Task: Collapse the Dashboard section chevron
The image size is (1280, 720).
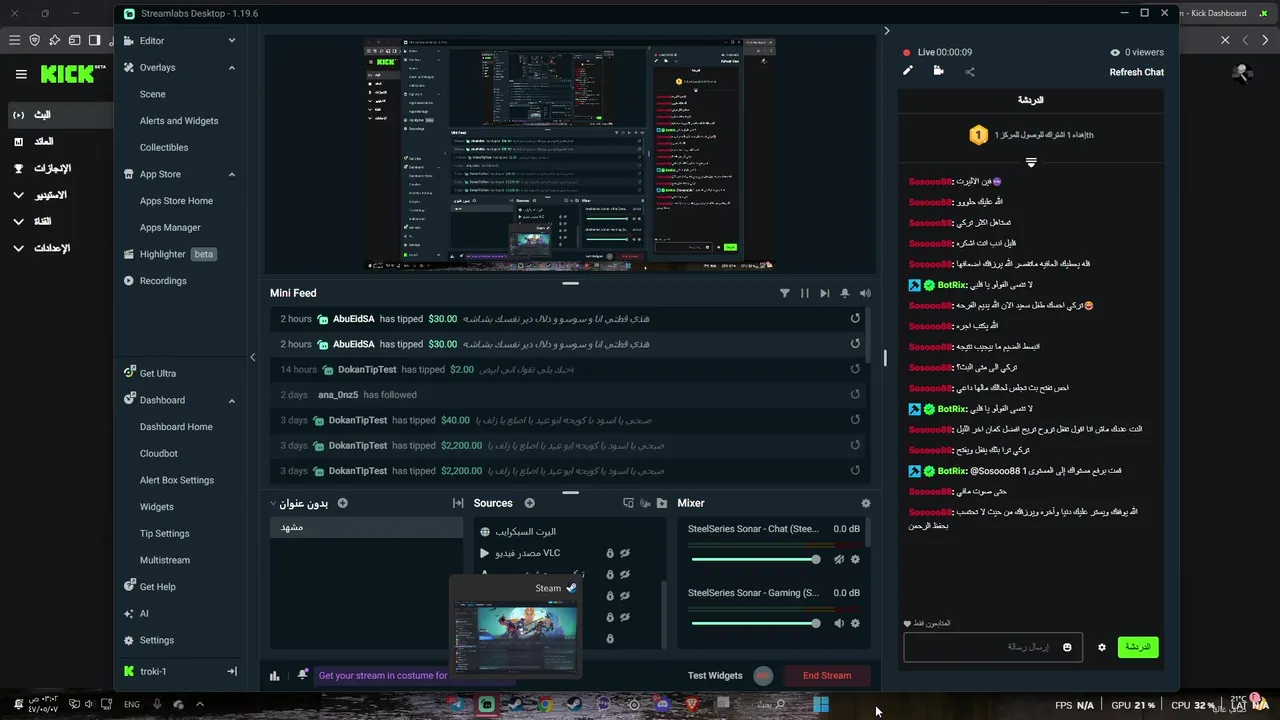Action: tap(232, 401)
